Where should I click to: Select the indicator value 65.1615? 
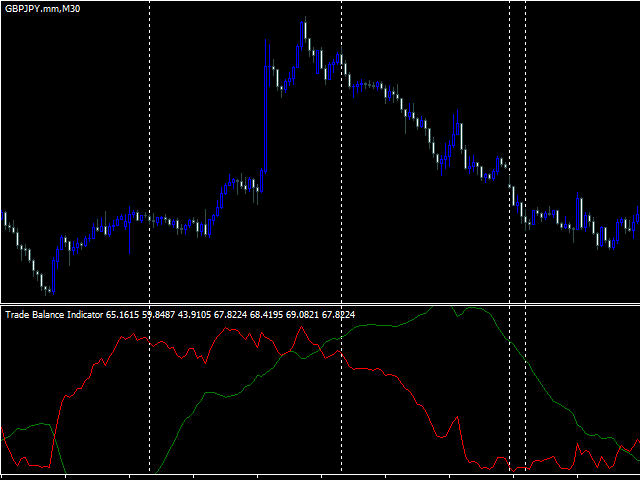(x=122, y=315)
